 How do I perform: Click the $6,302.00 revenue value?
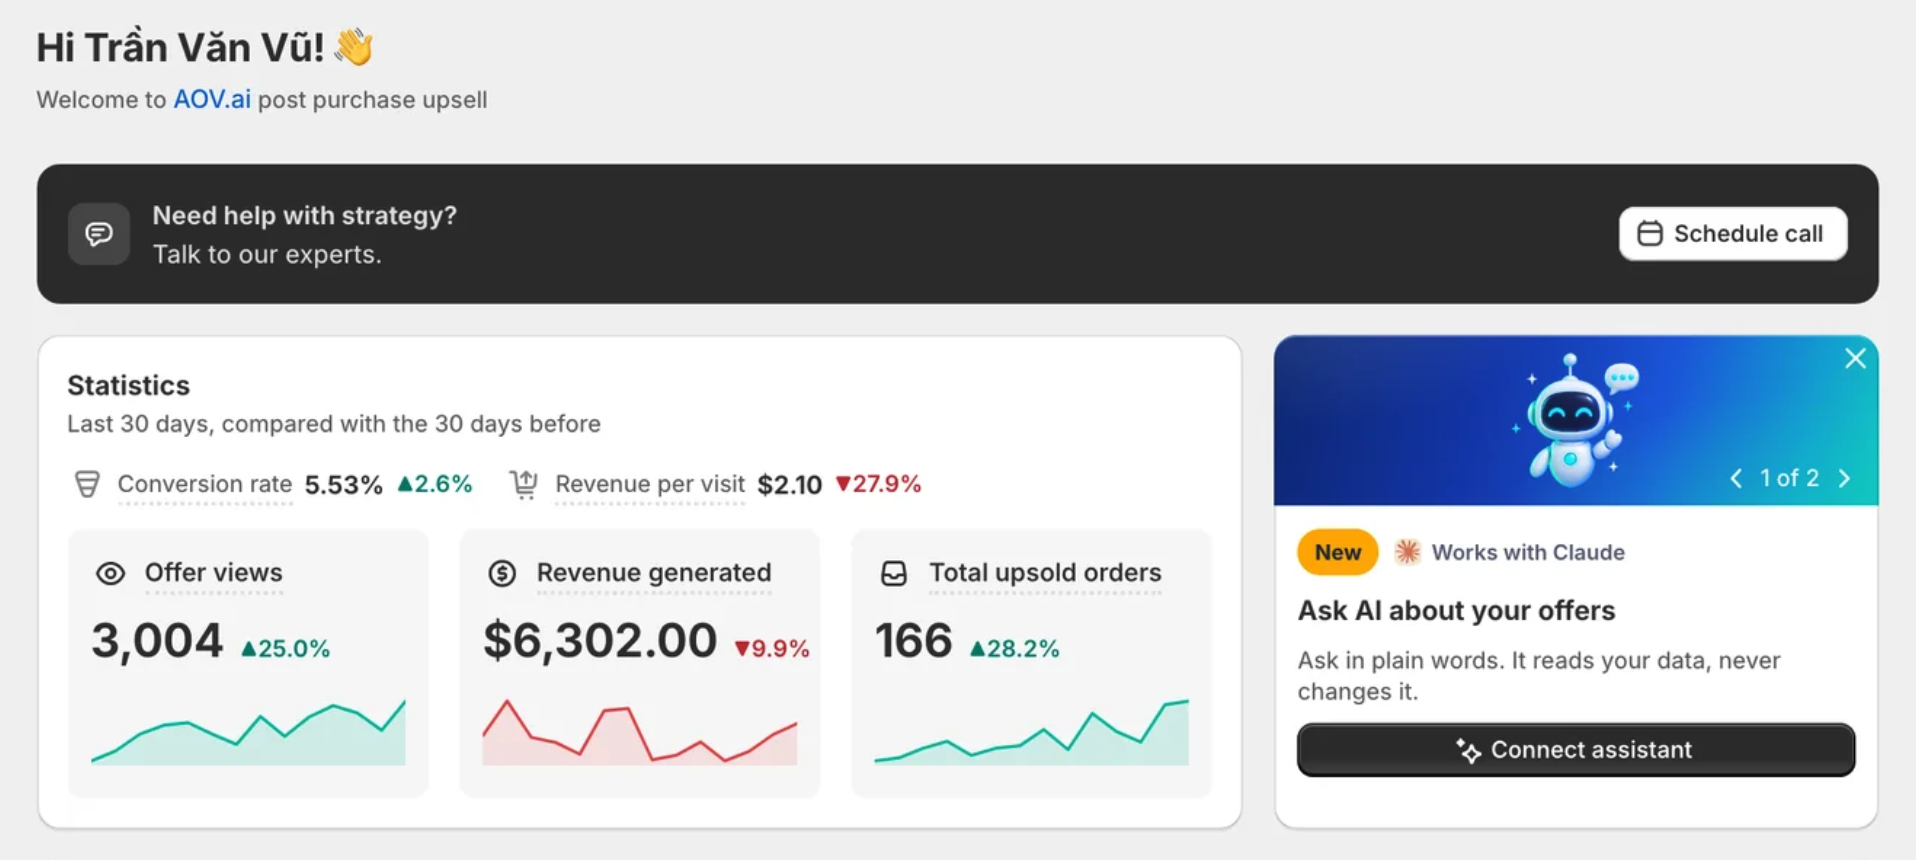point(600,641)
